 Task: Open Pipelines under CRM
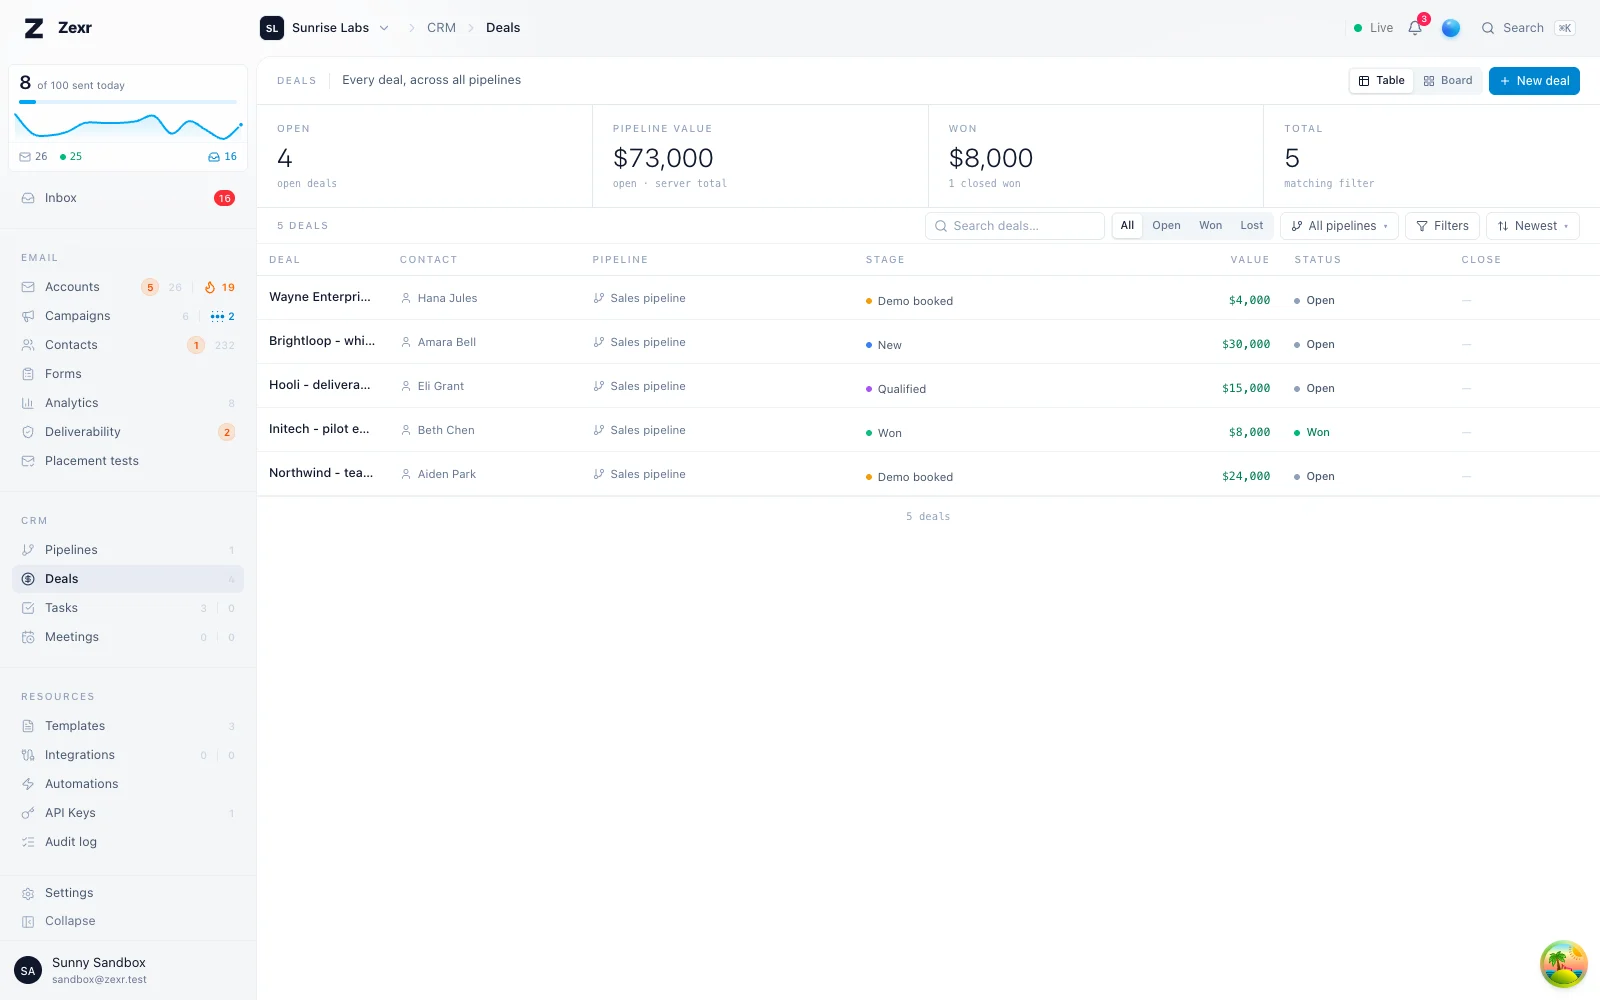pos(128,550)
